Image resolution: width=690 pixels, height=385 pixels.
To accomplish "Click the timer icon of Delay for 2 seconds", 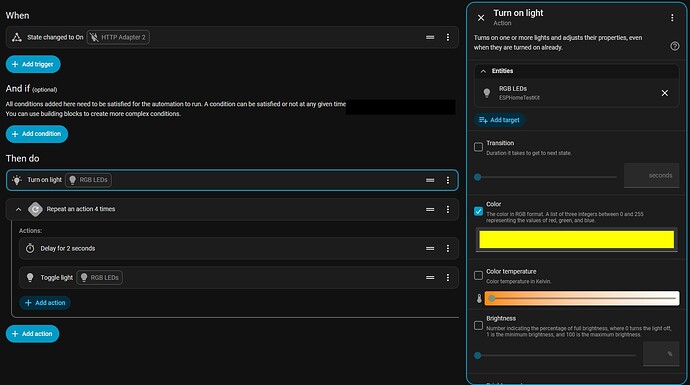I will tap(30, 248).
